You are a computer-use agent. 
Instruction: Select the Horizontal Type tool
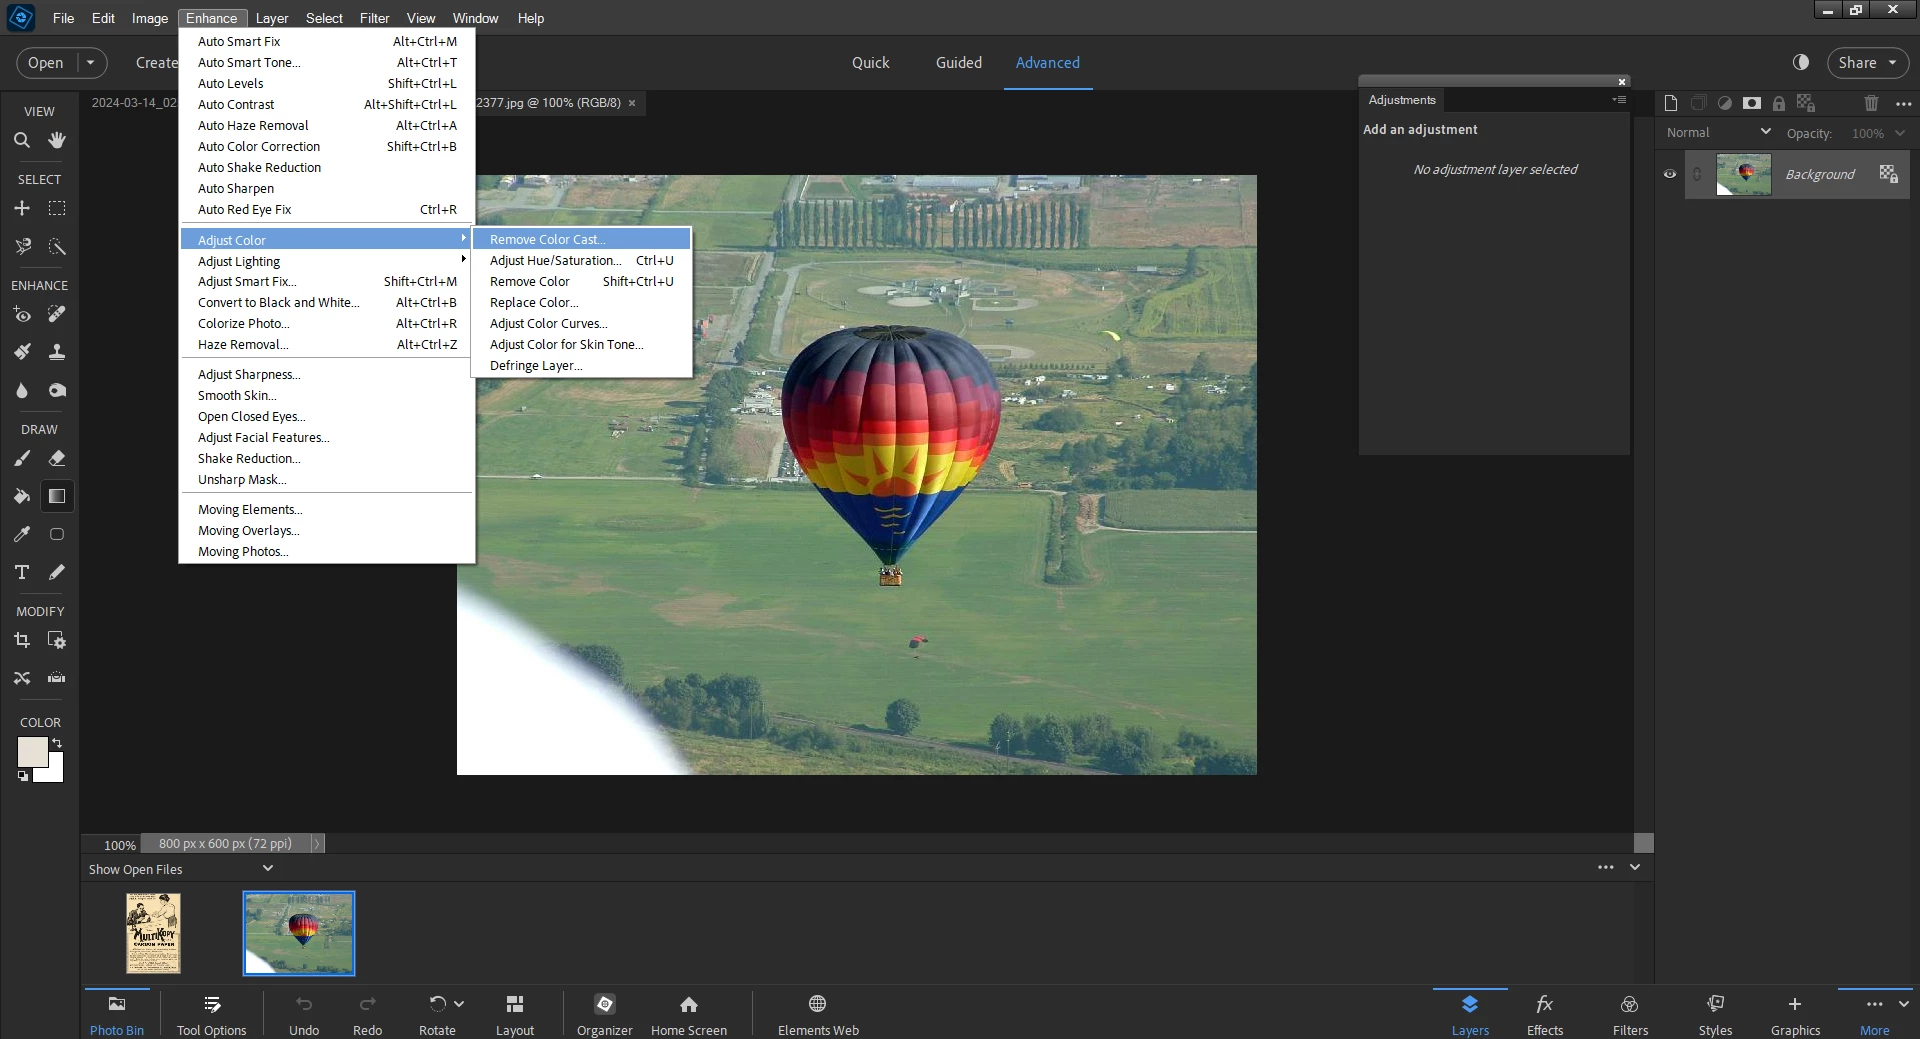[21, 572]
